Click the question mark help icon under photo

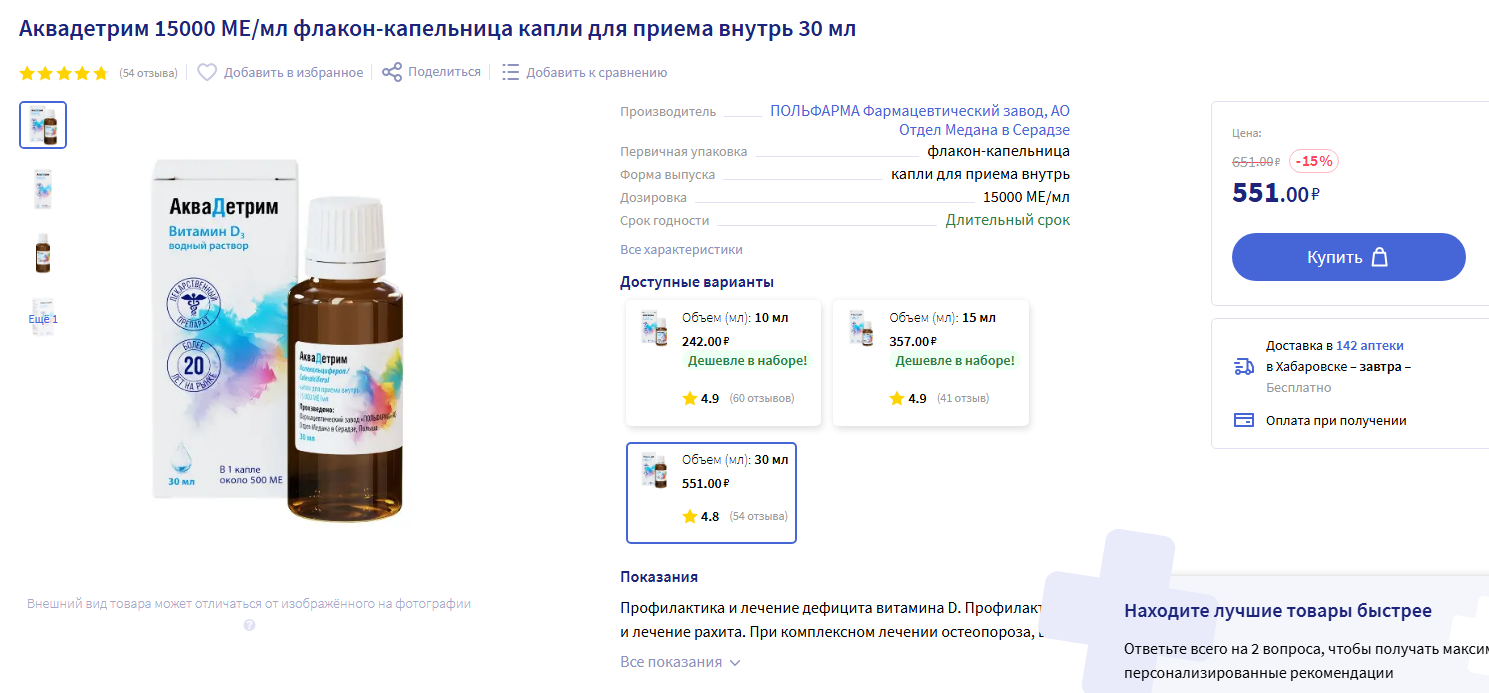coord(249,625)
